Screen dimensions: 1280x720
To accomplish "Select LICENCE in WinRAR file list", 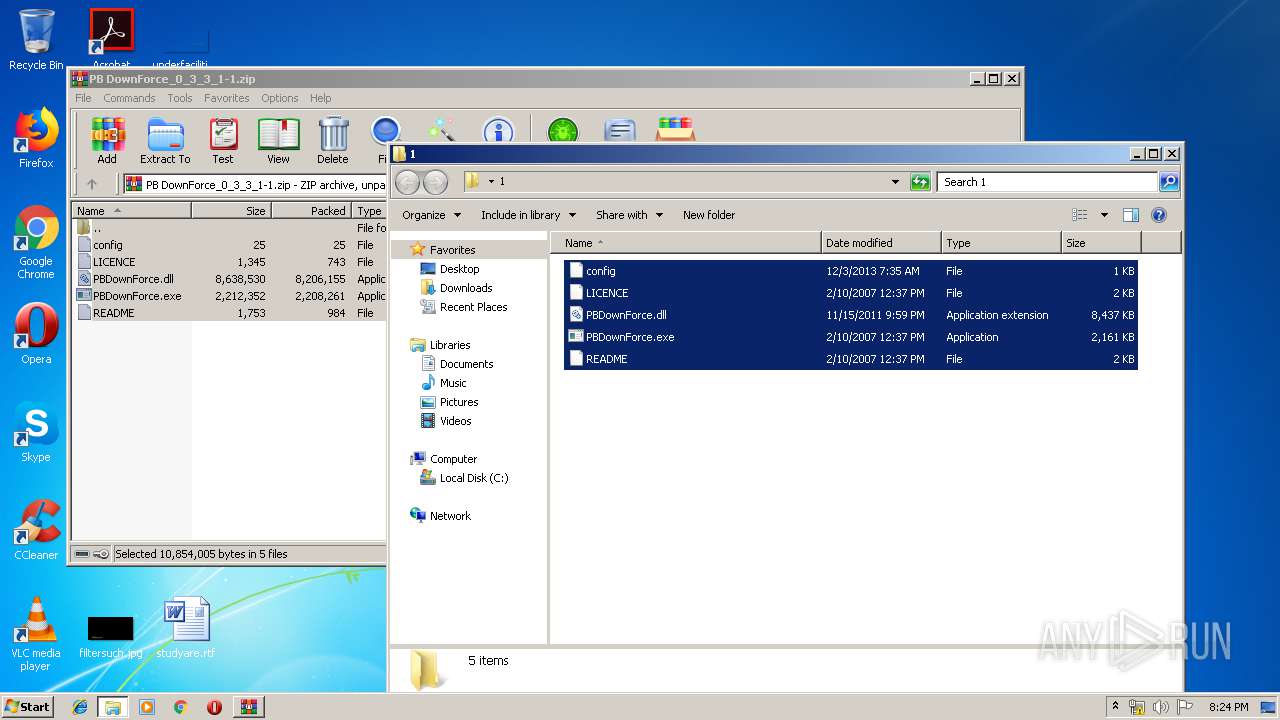I will coord(230,262).
